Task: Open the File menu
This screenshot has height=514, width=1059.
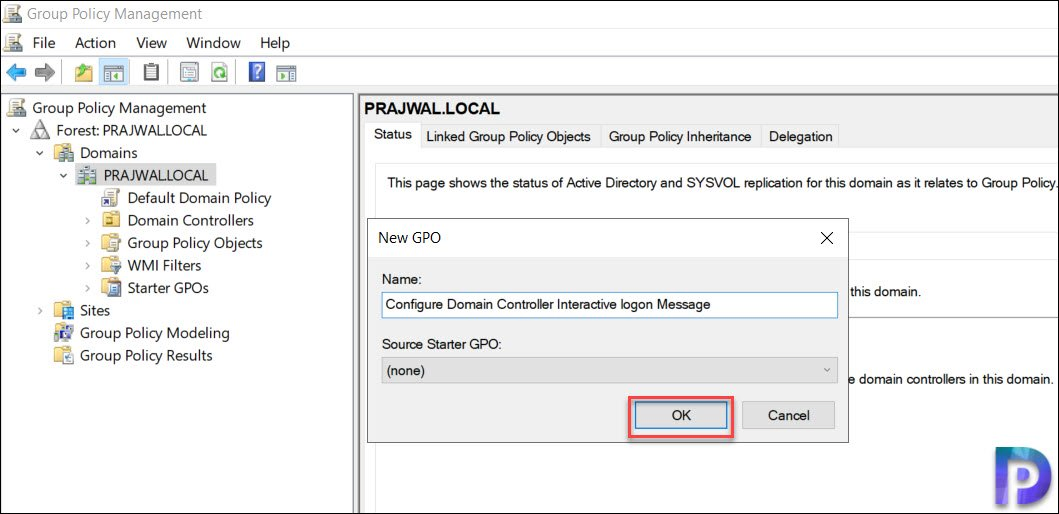Action: click(x=44, y=43)
